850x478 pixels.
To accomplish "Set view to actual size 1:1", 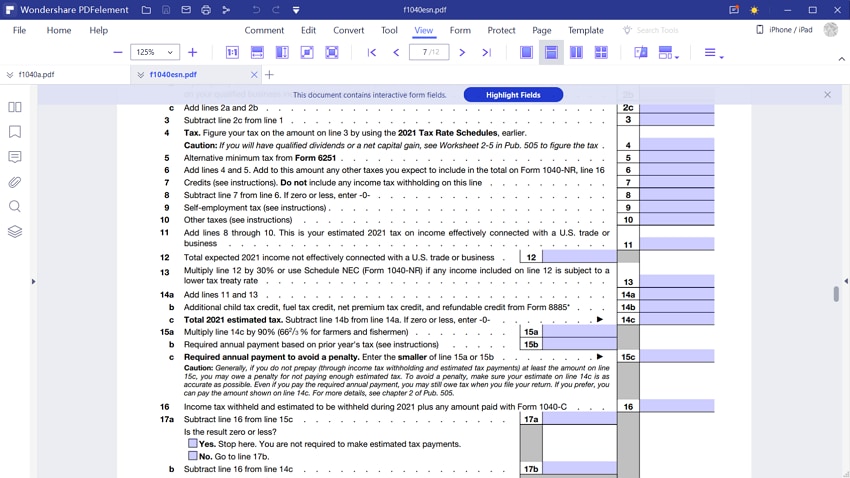I will [x=232, y=53].
